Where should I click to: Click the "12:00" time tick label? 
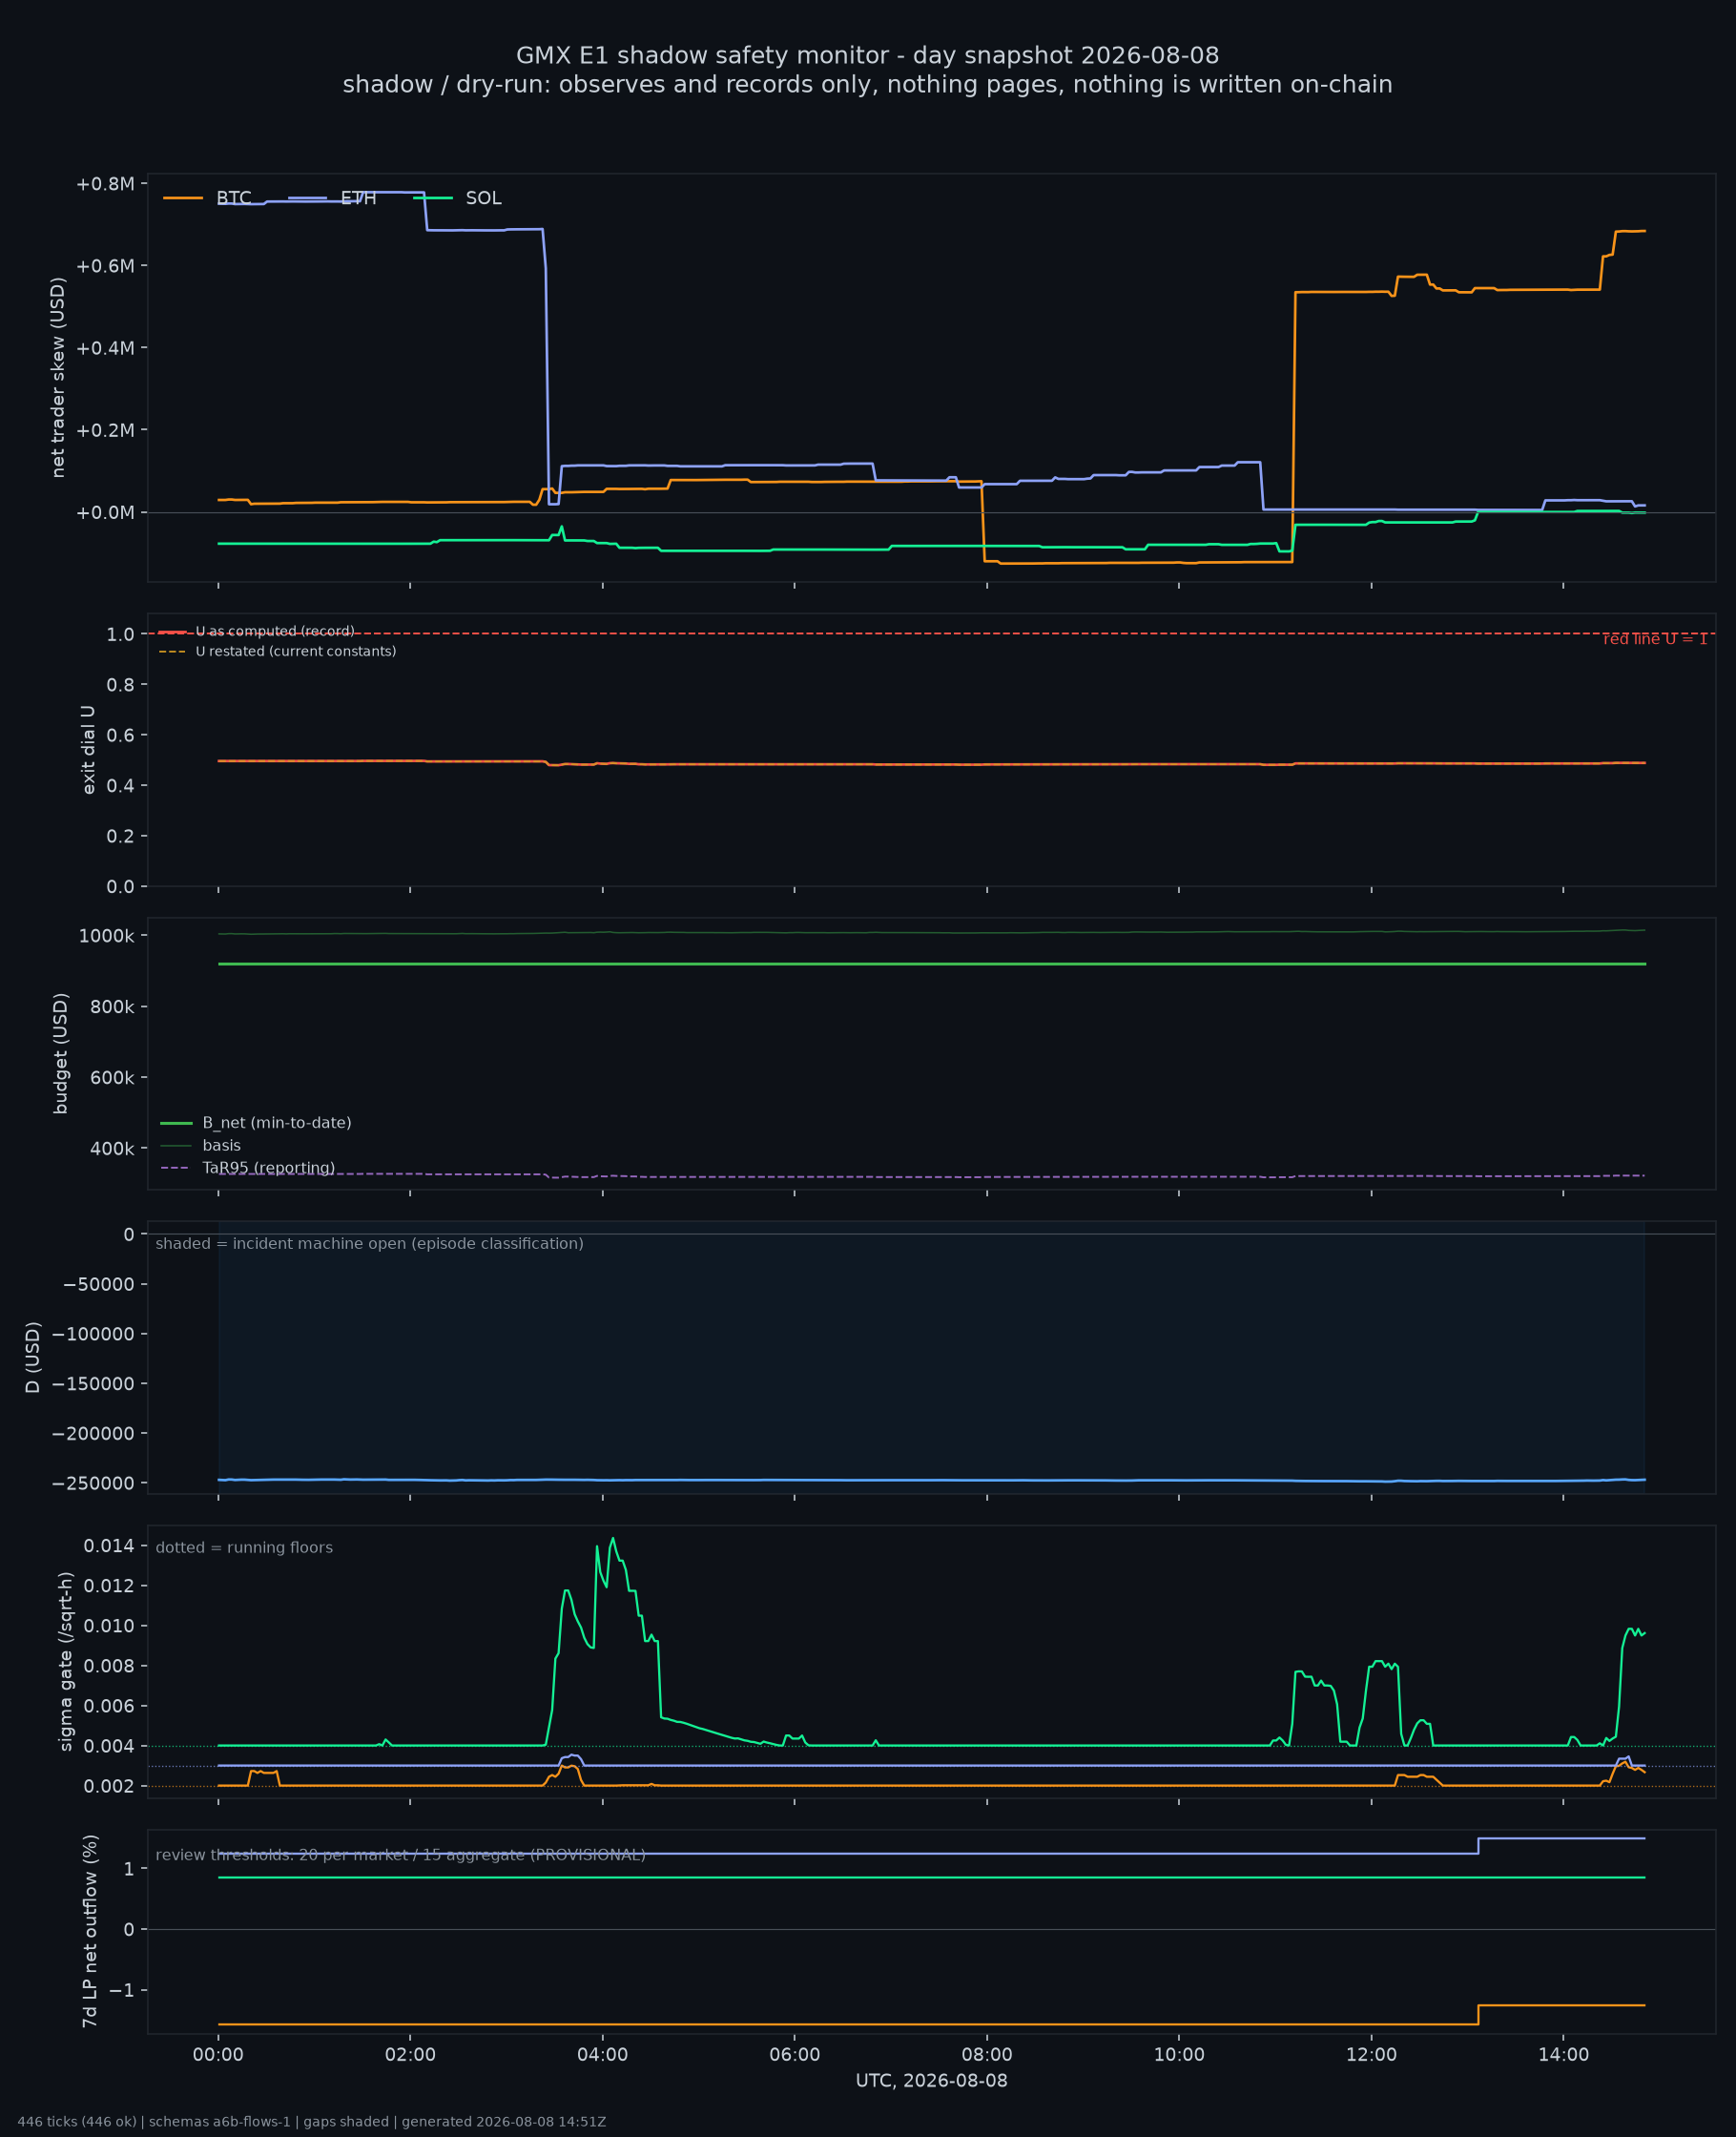(1371, 2055)
